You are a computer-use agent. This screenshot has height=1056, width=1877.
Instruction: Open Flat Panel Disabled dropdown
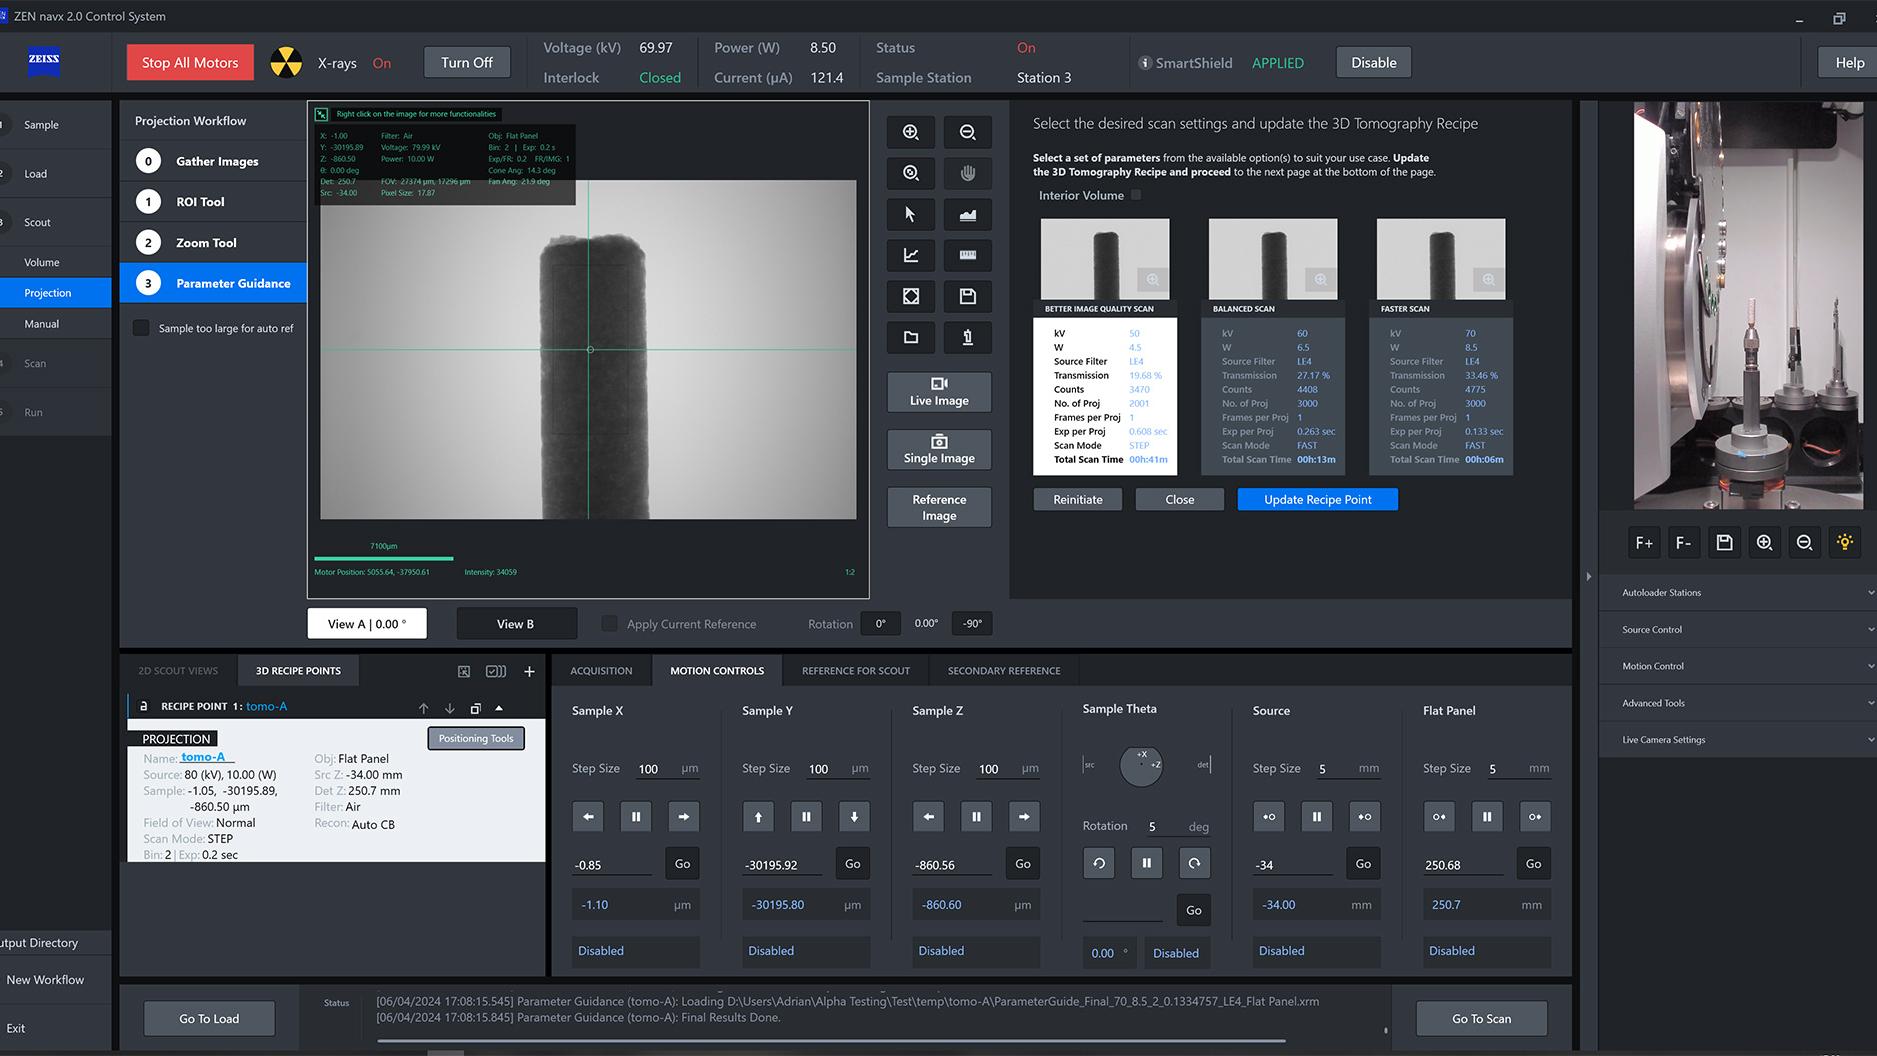pyautogui.click(x=1487, y=951)
